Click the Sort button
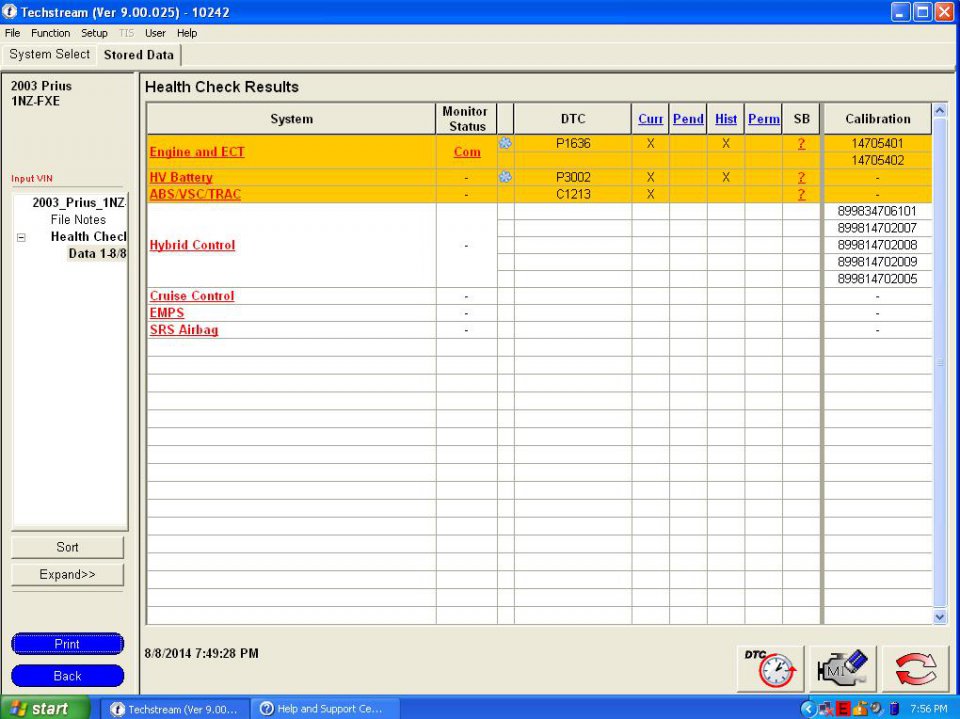Image resolution: width=960 pixels, height=719 pixels. [67, 547]
